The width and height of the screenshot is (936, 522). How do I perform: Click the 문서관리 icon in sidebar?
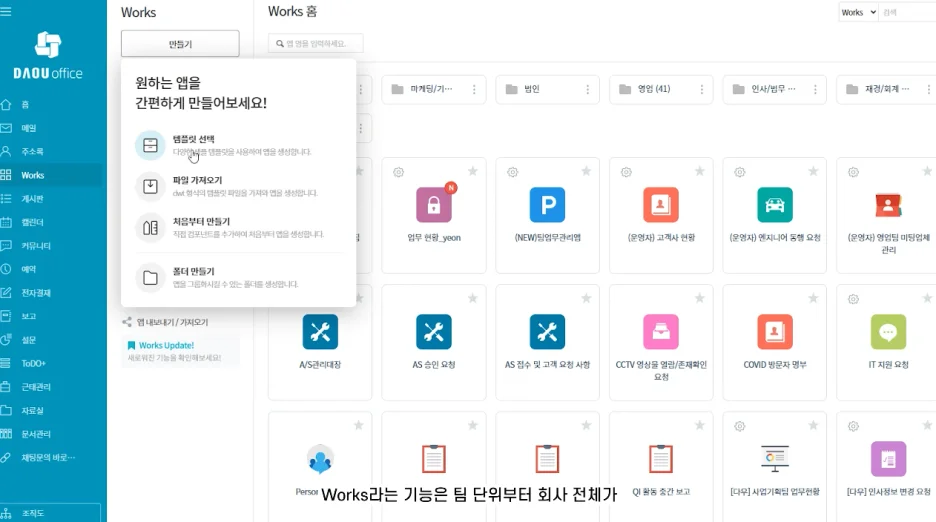click(6, 434)
